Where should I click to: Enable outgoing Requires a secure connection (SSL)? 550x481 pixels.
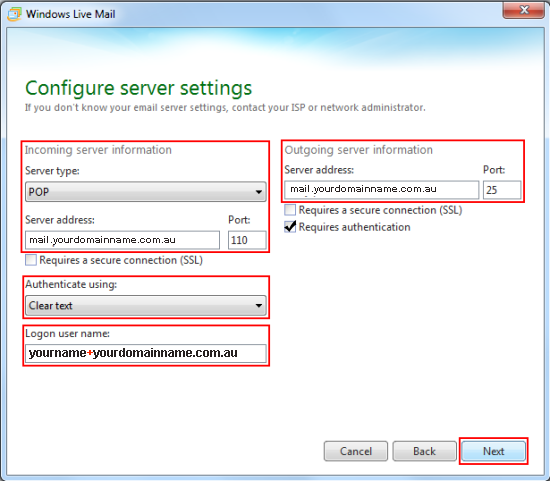click(x=290, y=210)
